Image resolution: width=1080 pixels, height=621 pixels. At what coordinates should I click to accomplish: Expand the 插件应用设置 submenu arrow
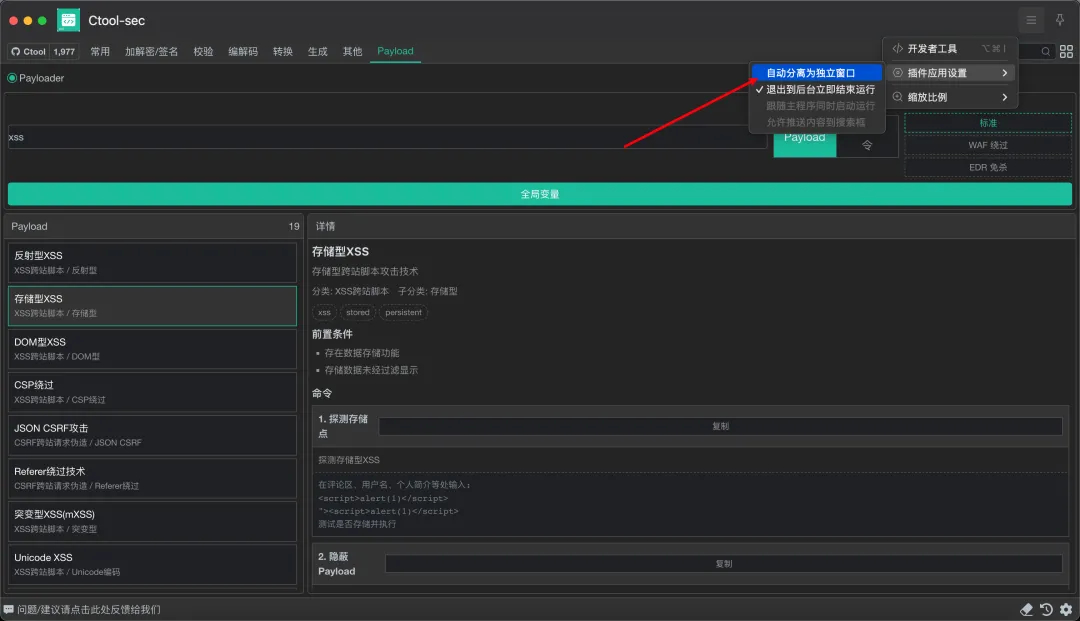1005,73
